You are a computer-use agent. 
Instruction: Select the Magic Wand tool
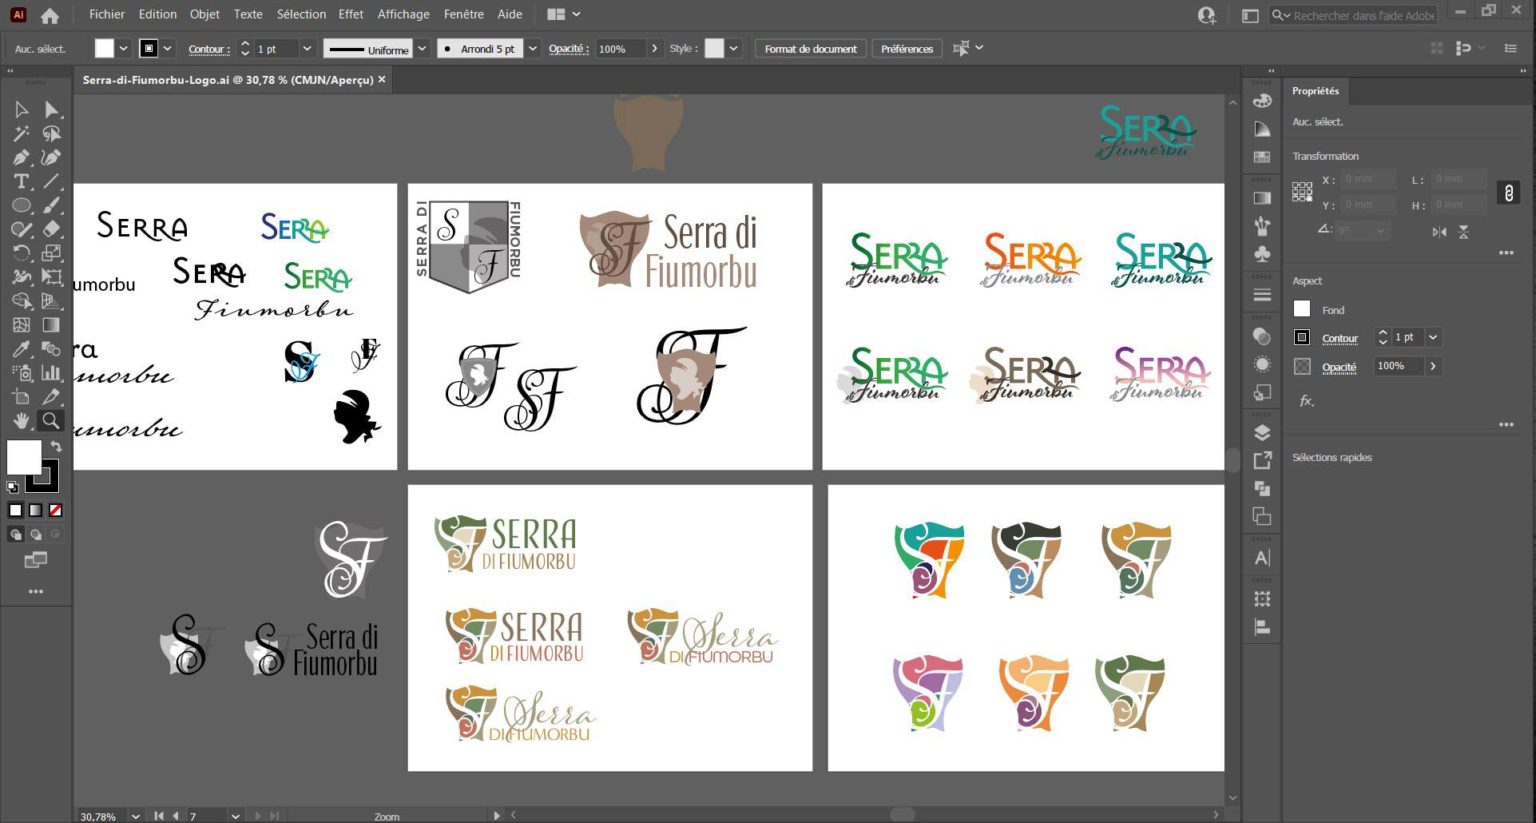(21, 133)
